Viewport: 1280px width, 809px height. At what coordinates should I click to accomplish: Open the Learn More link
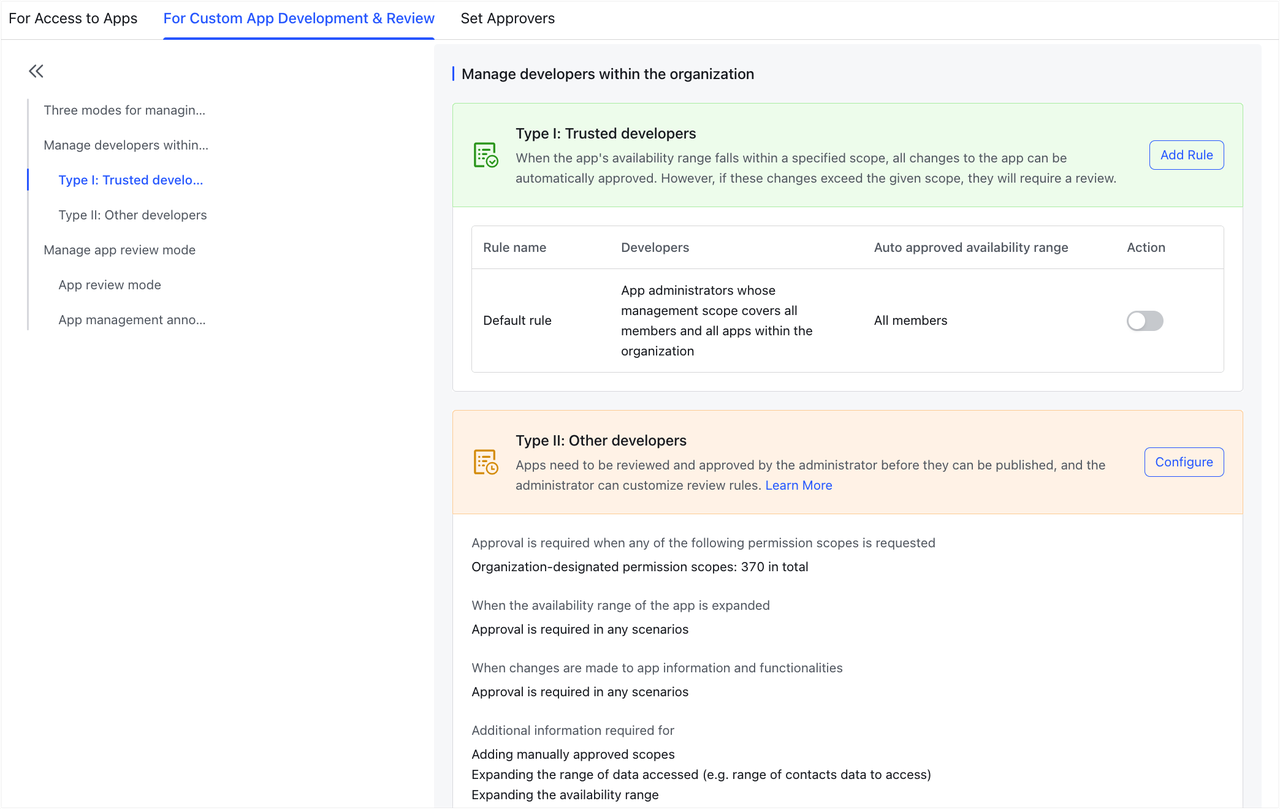click(x=799, y=485)
